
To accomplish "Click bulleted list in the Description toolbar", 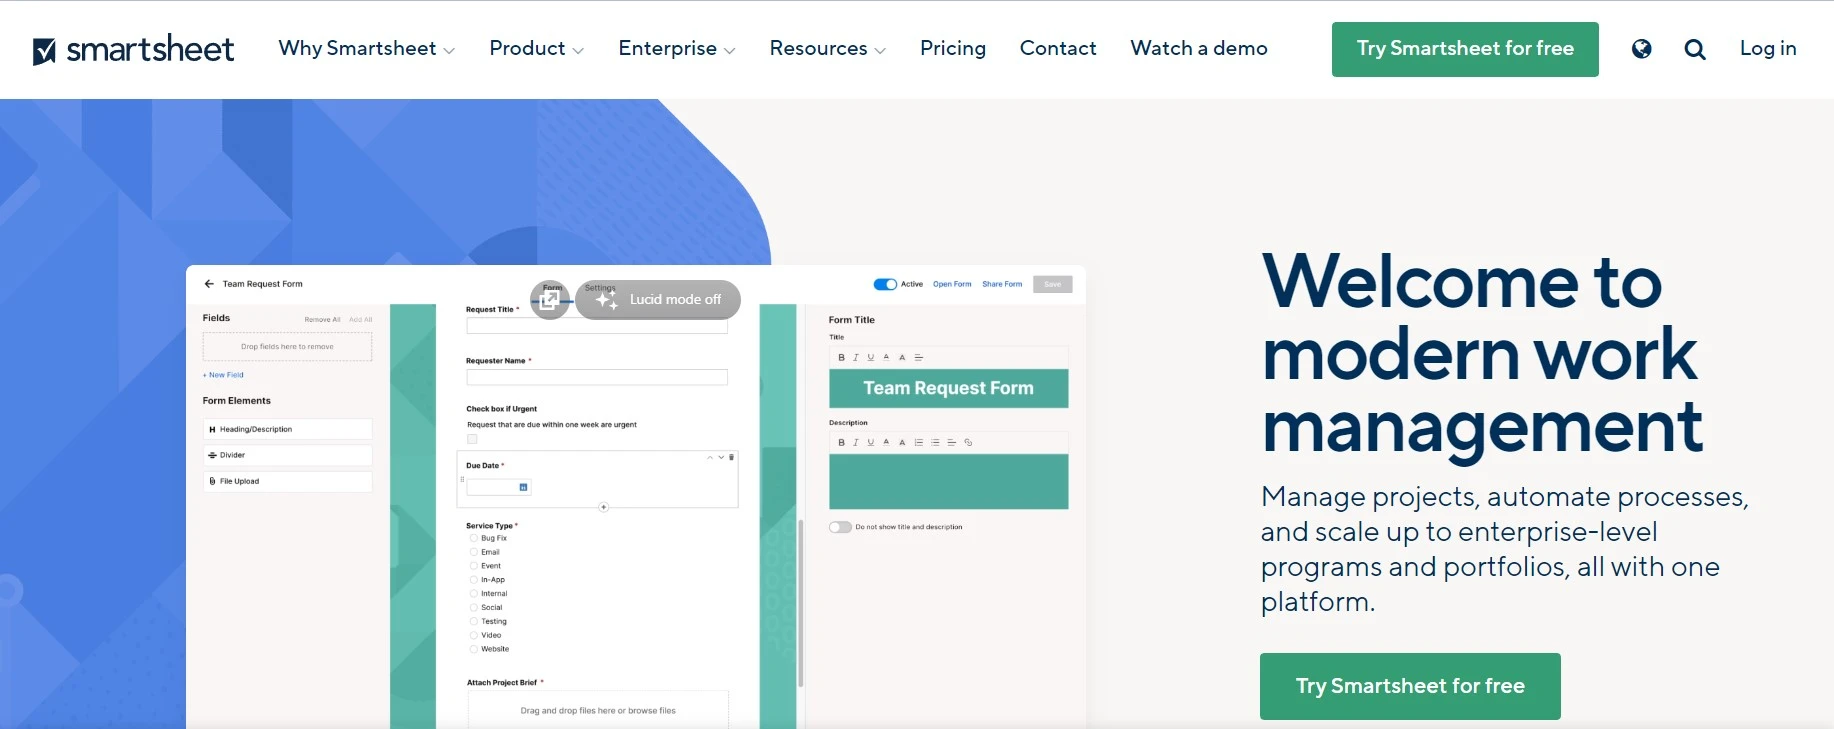I will pyautogui.click(x=935, y=442).
